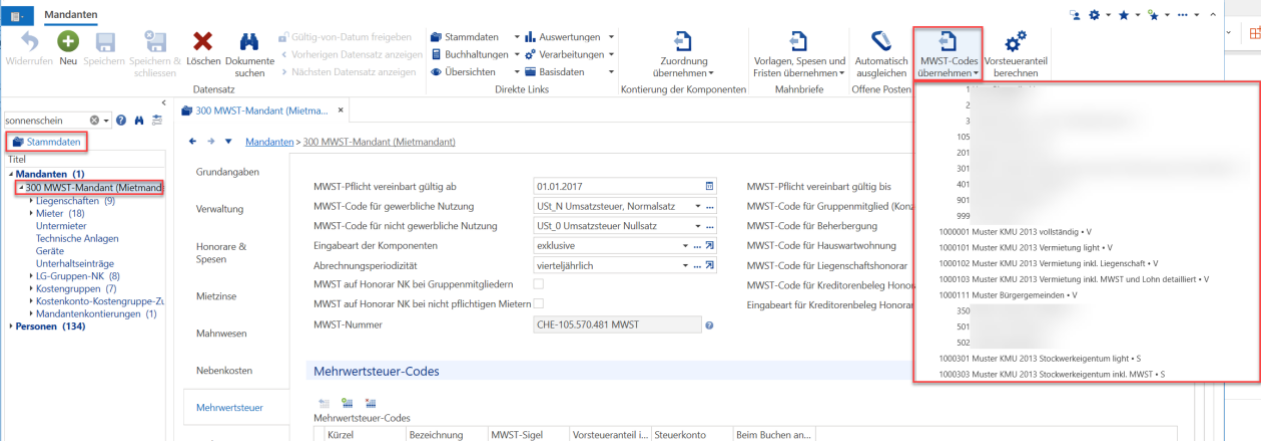Open the Nebenkosten section
The image size is (1261, 441).
pos(223,370)
